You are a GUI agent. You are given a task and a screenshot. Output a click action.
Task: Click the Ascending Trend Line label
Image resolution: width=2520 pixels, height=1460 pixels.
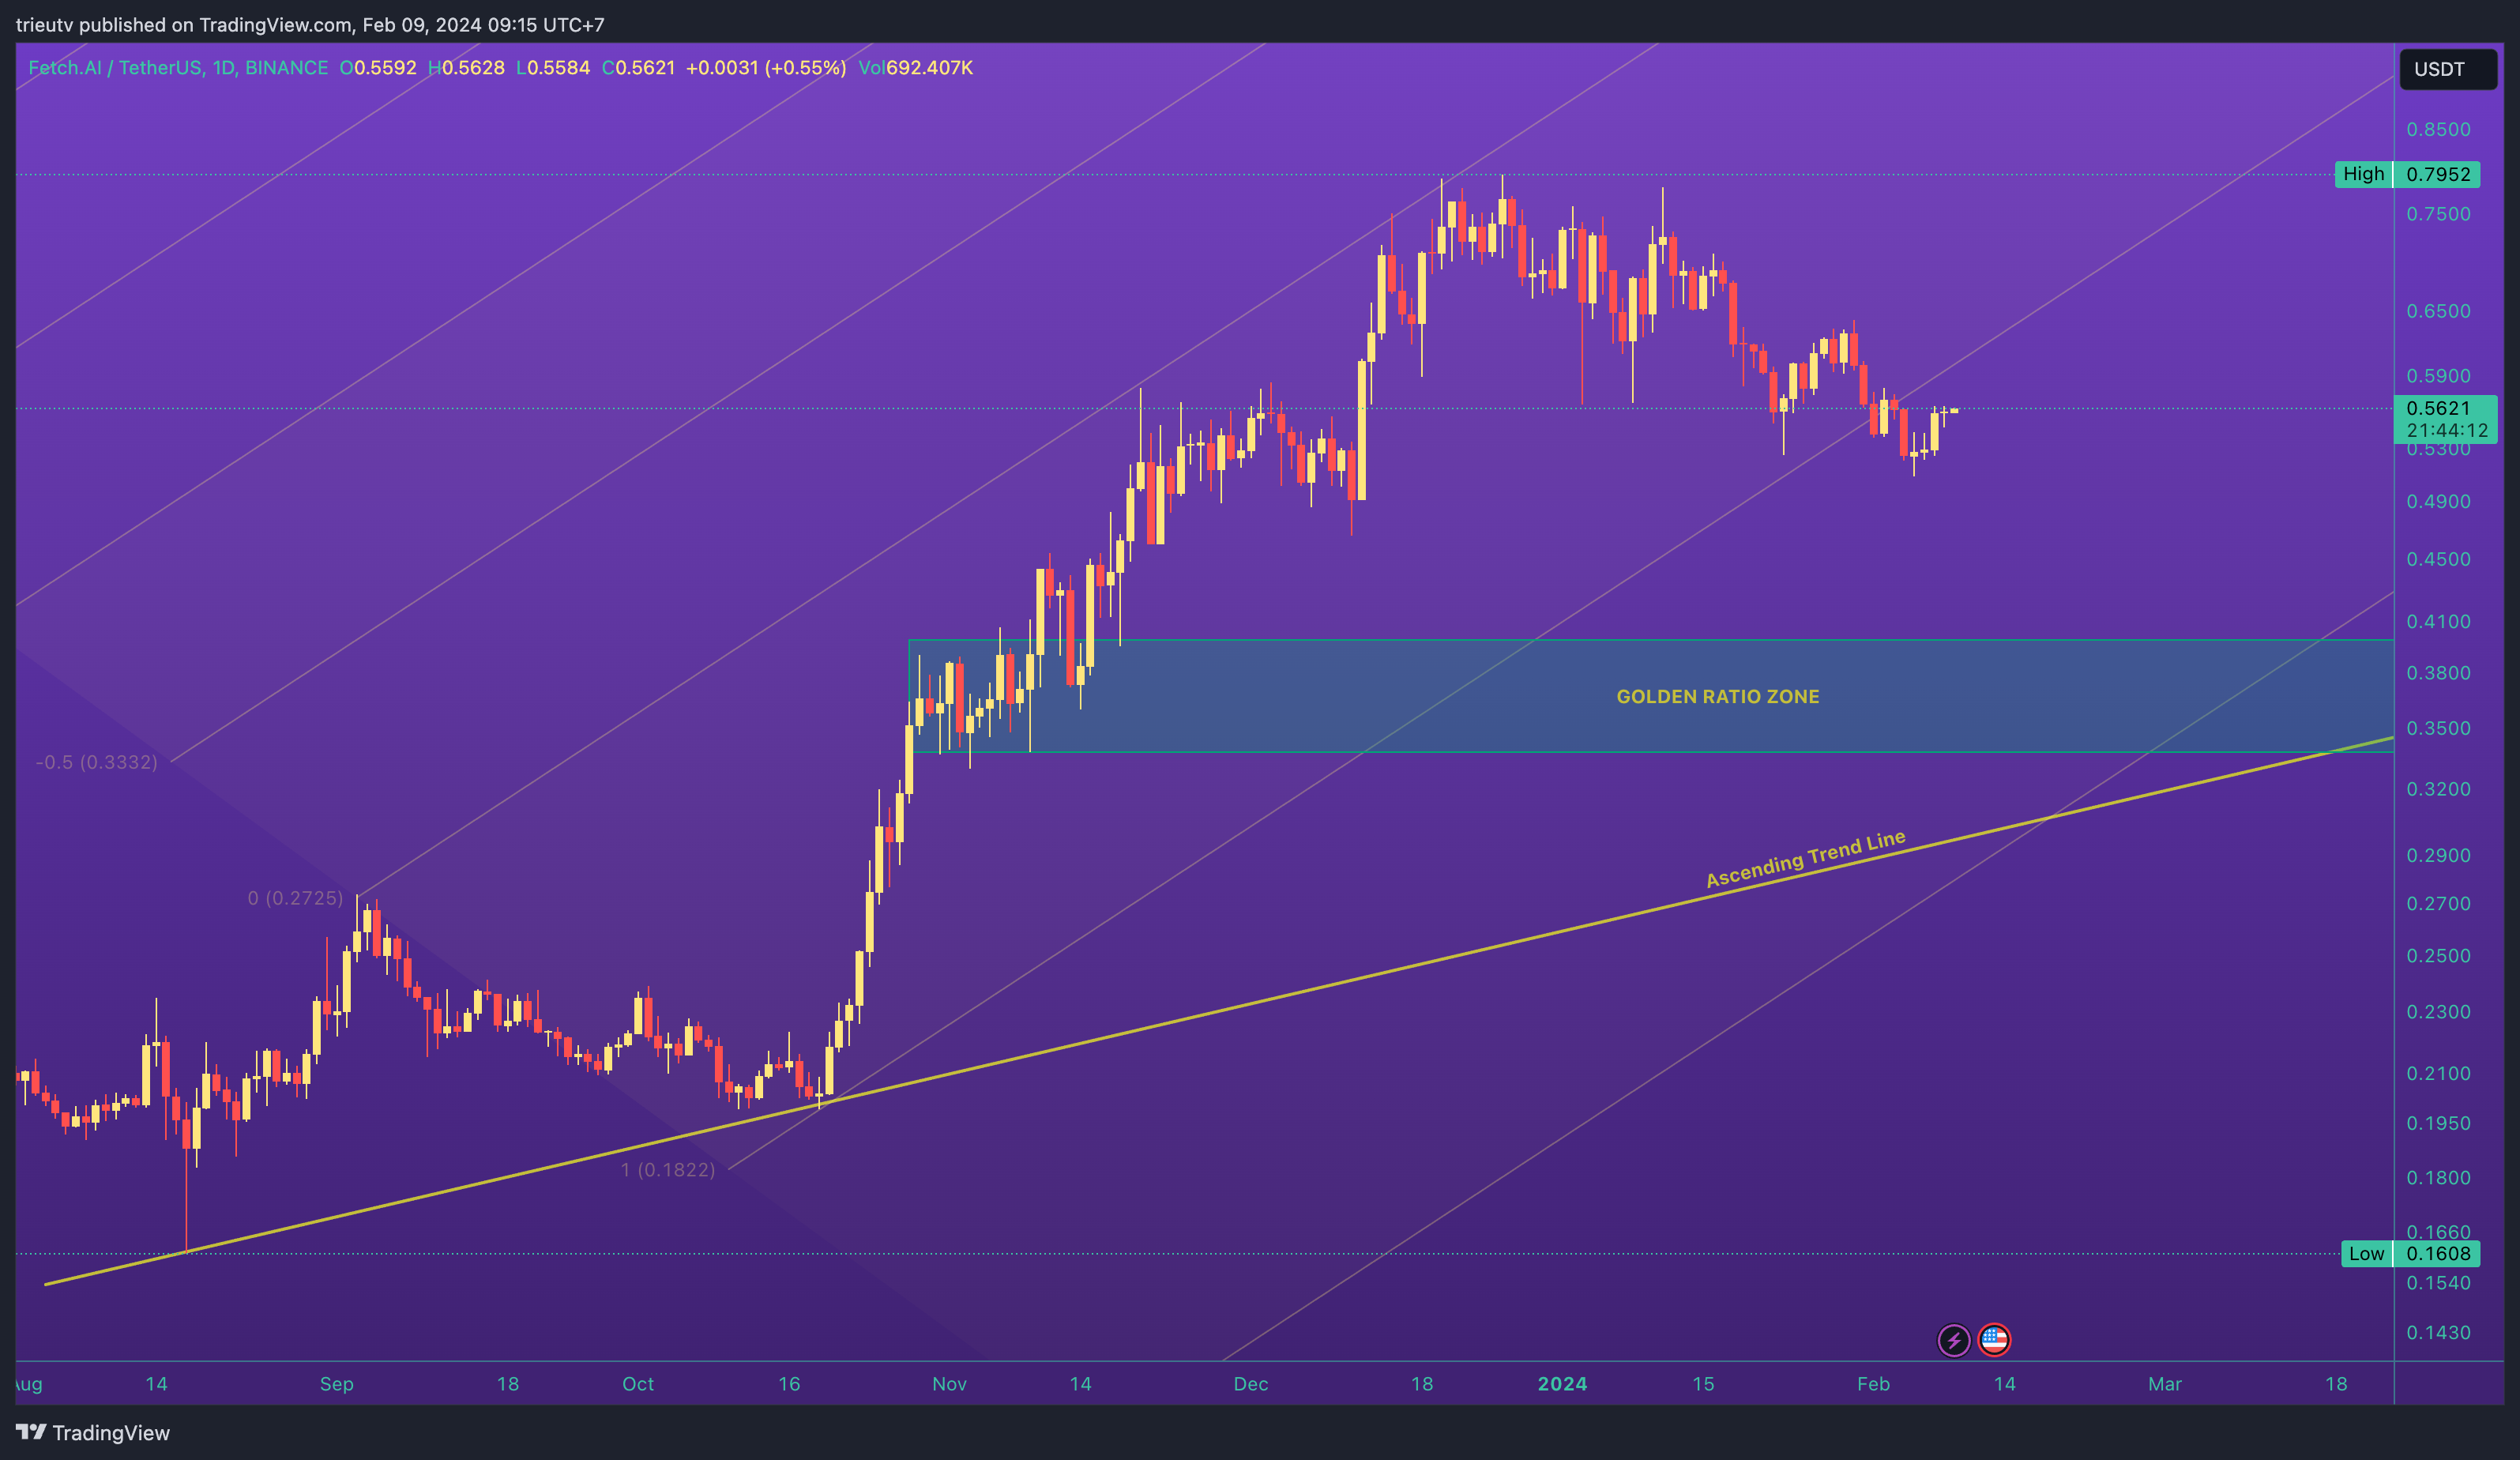1806,860
